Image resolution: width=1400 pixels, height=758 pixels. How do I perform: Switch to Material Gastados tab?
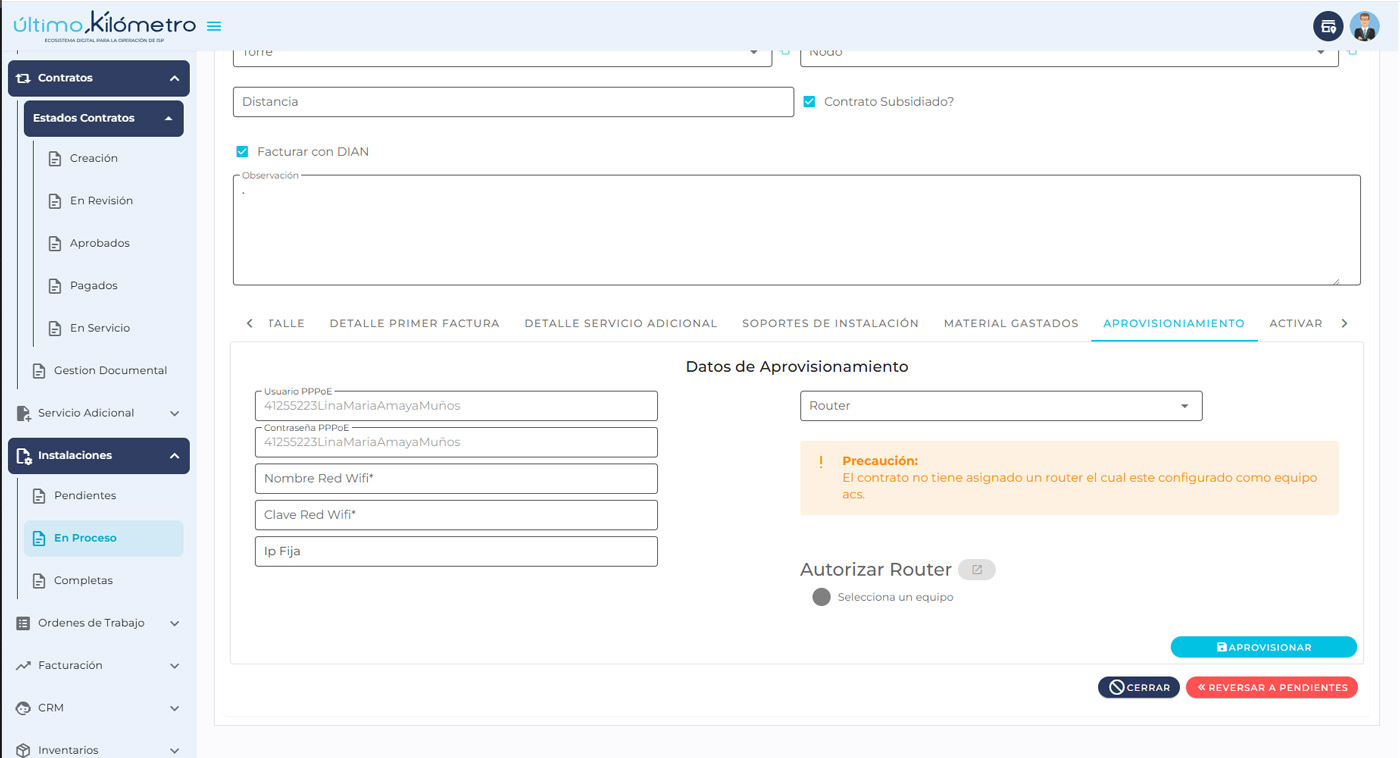(x=1010, y=324)
